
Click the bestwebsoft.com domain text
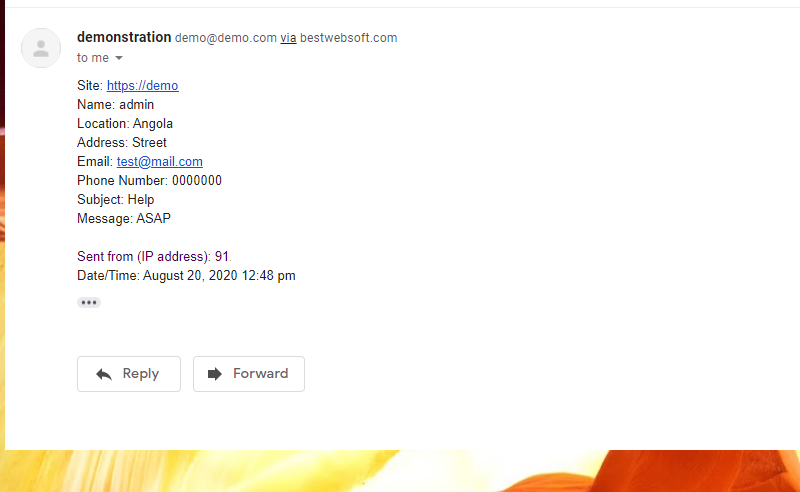(x=348, y=38)
